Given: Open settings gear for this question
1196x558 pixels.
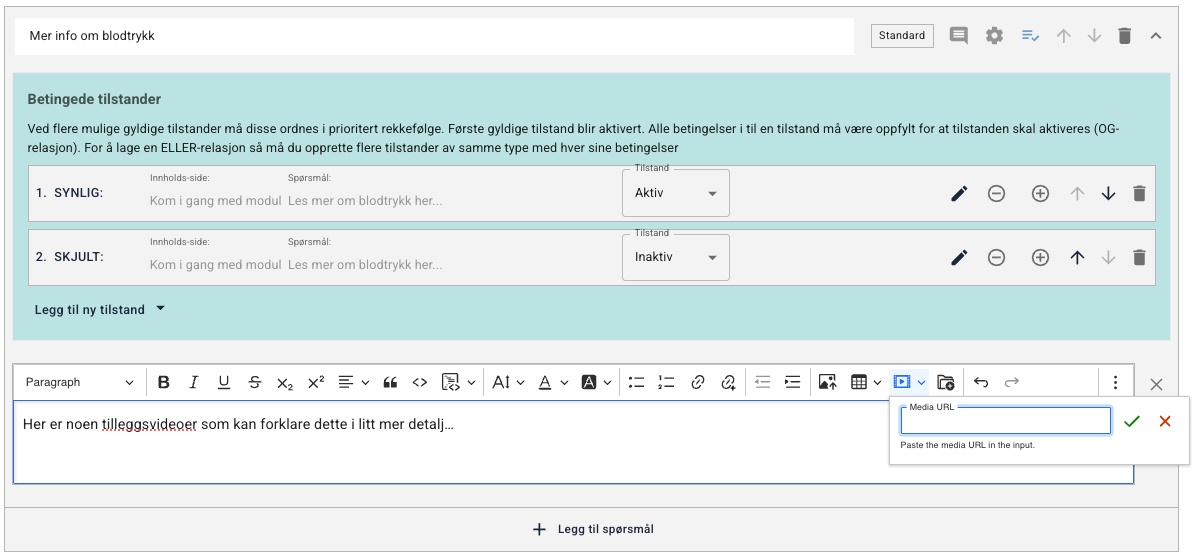Looking at the screenshot, I should [994, 36].
